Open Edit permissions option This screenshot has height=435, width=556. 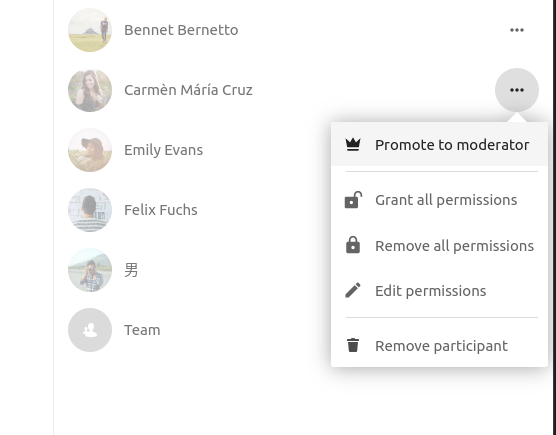439,291
